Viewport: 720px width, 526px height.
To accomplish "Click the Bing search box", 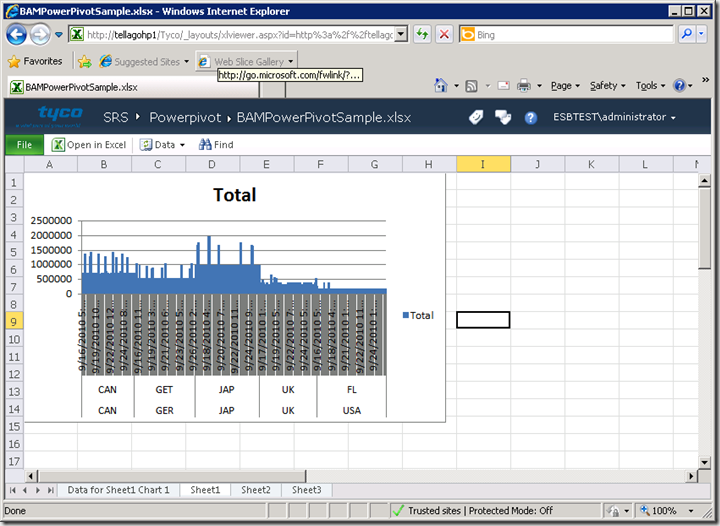I will click(566, 35).
